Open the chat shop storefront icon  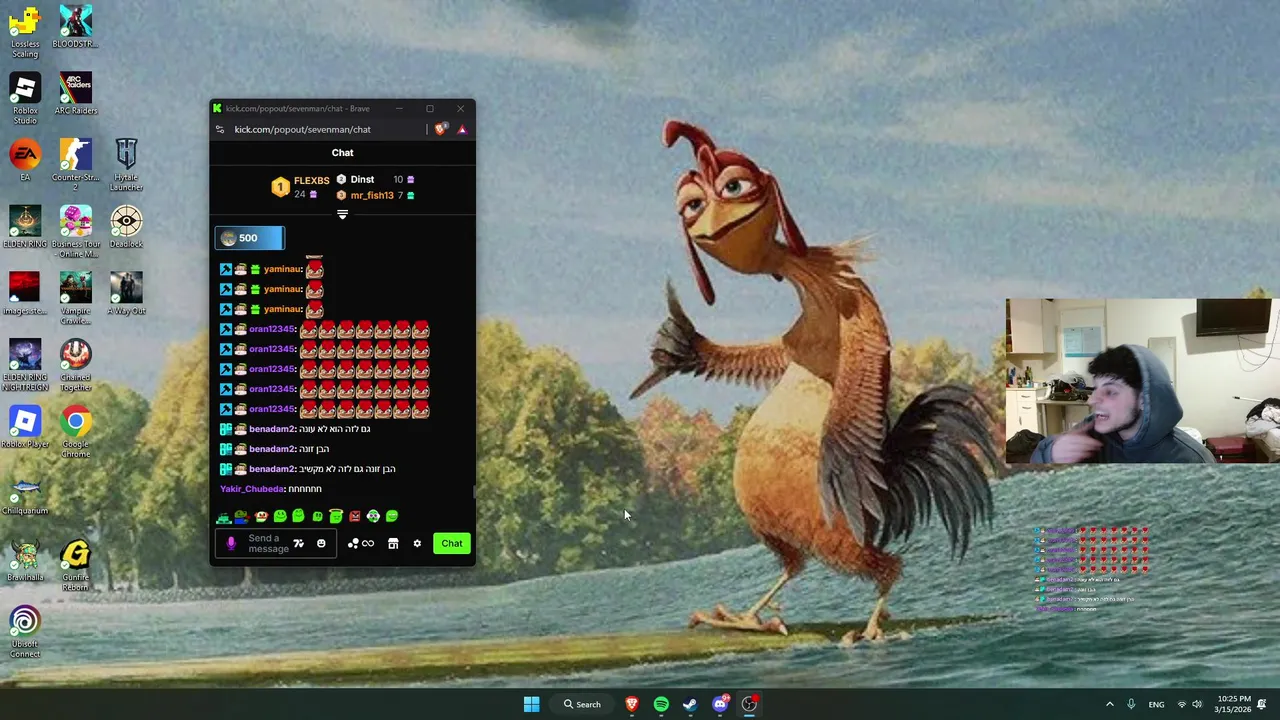393,544
